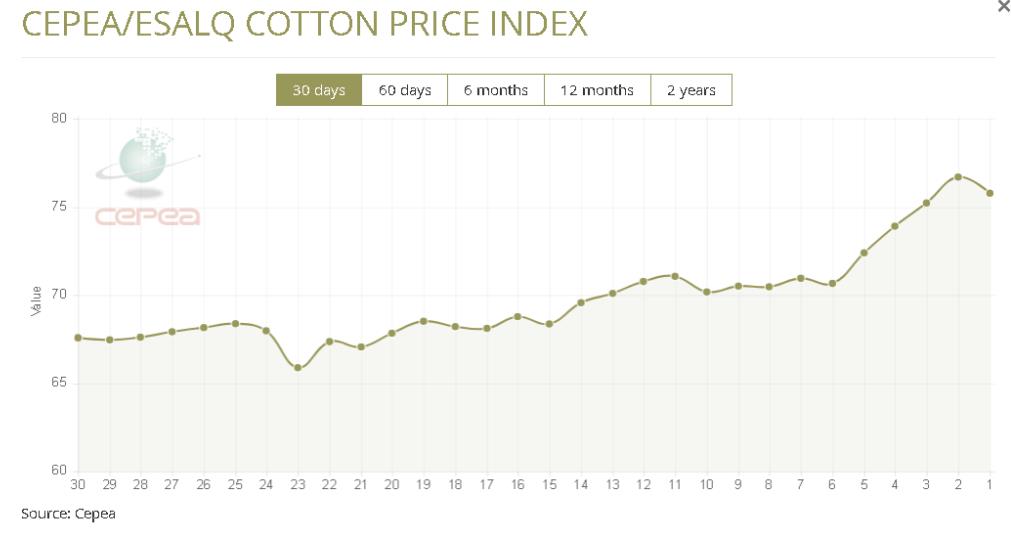Click the data point for day 23
The height and width of the screenshot is (536, 1011).
pos(298,368)
